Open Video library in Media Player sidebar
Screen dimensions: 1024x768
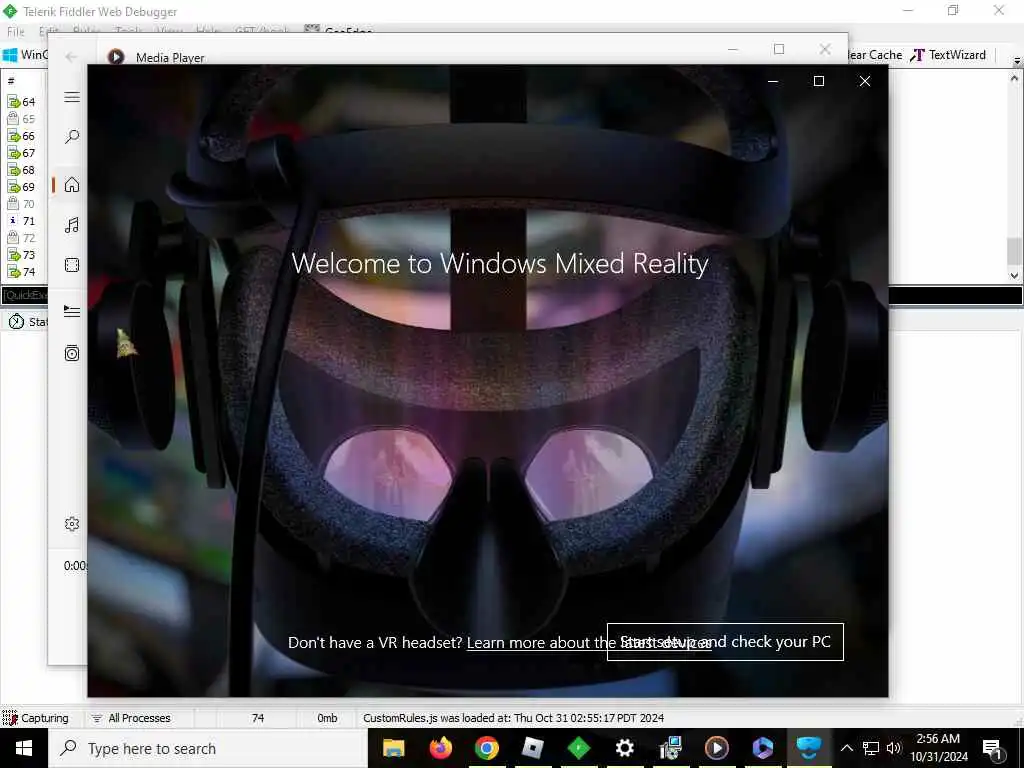coord(72,265)
